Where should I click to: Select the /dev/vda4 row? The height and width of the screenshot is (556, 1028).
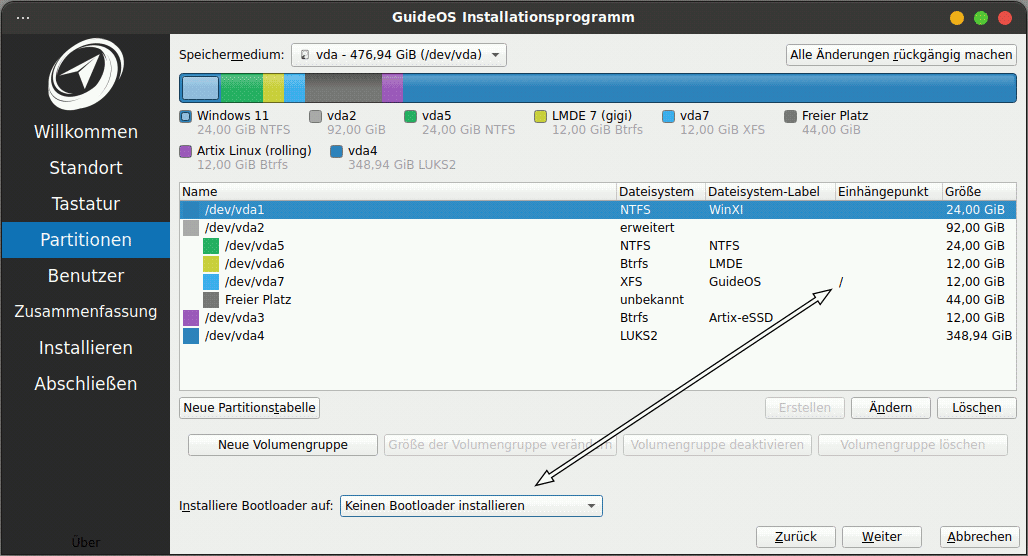pos(598,336)
